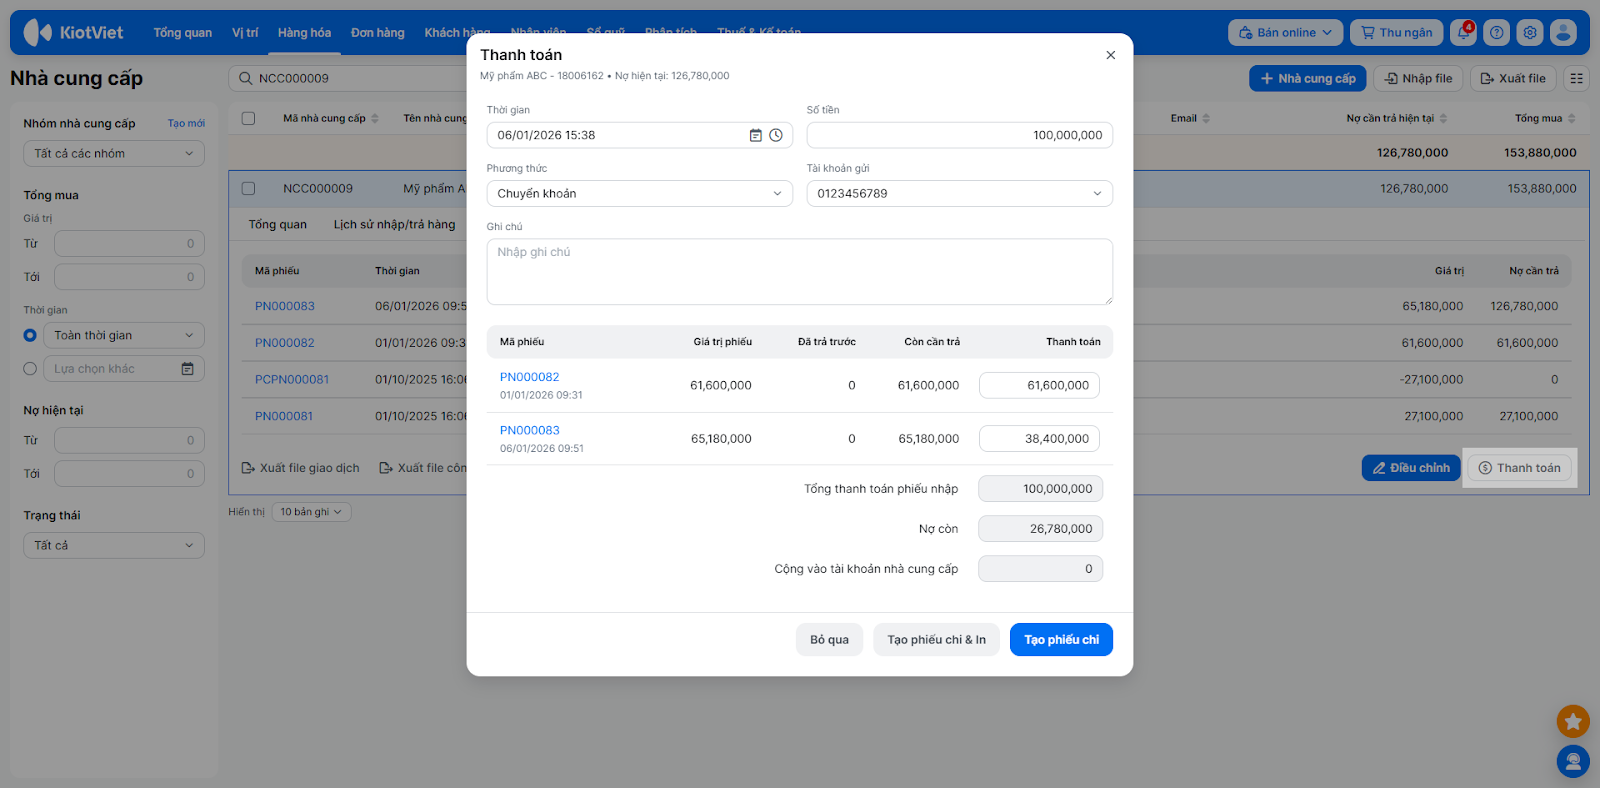Open the Toàn thời gian dropdown
Image resolution: width=1600 pixels, height=788 pixels.
coord(124,336)
